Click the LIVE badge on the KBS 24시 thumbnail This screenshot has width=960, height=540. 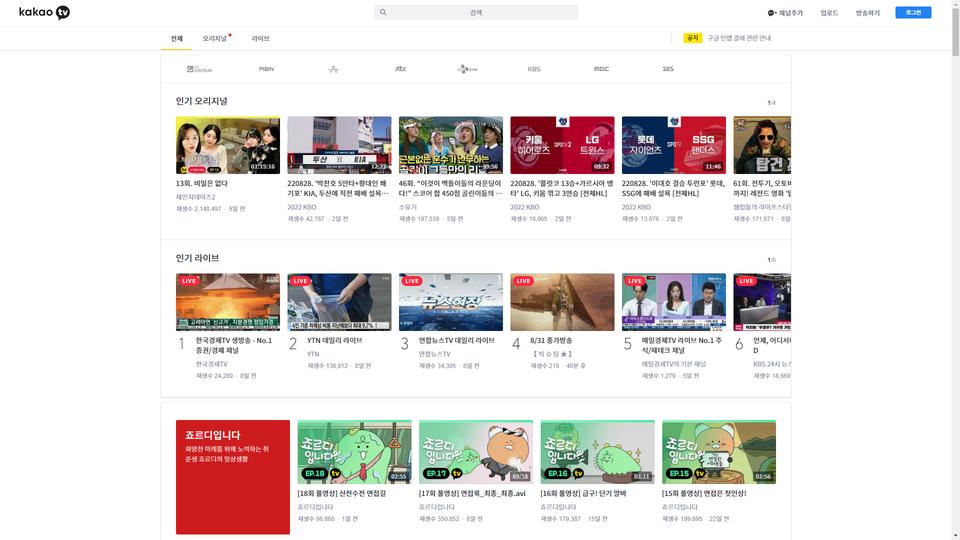[x=746, y=281]
